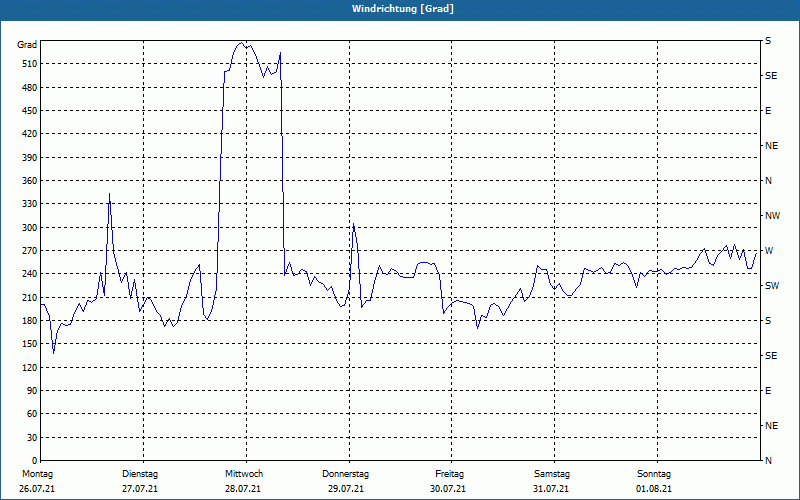The height and width of the screenshot is (500, 800).
Task: Click the y-axis value 510
Action: pyautogui.click(x=30, y=64)
